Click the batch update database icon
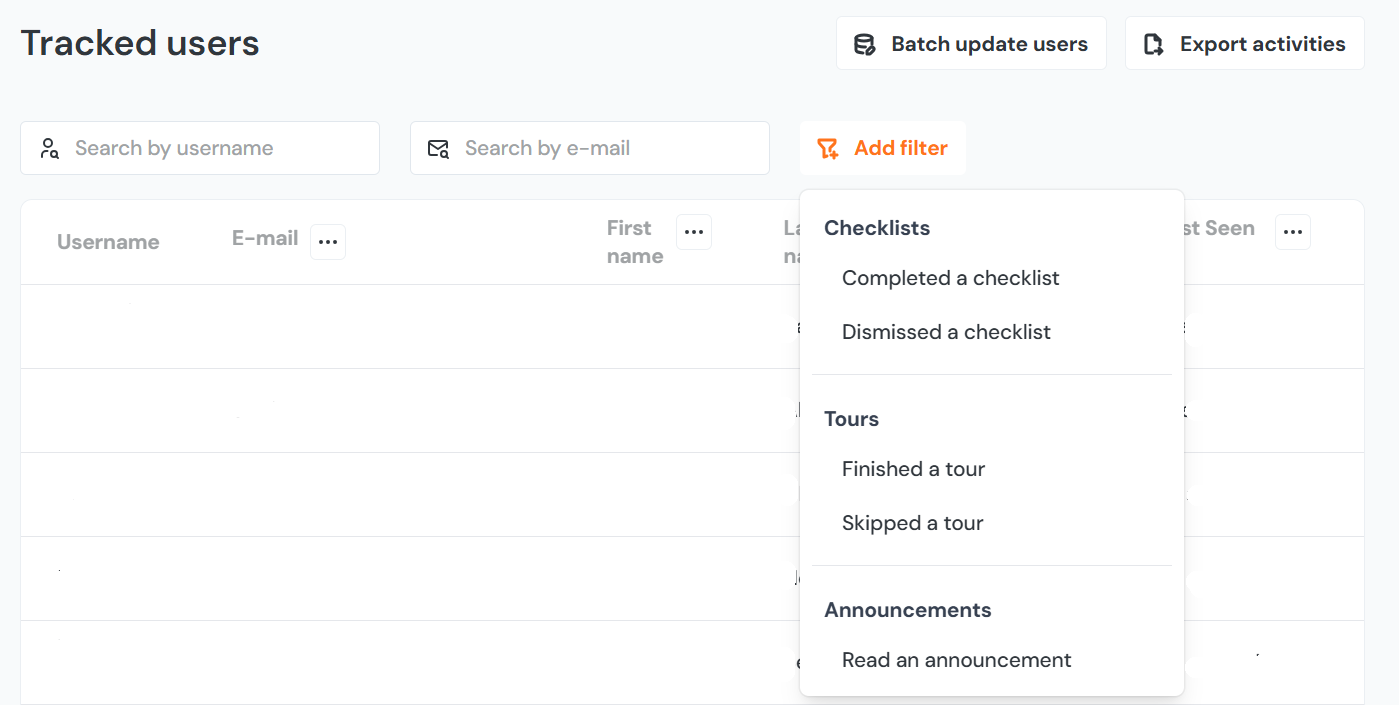 (864, 44)
